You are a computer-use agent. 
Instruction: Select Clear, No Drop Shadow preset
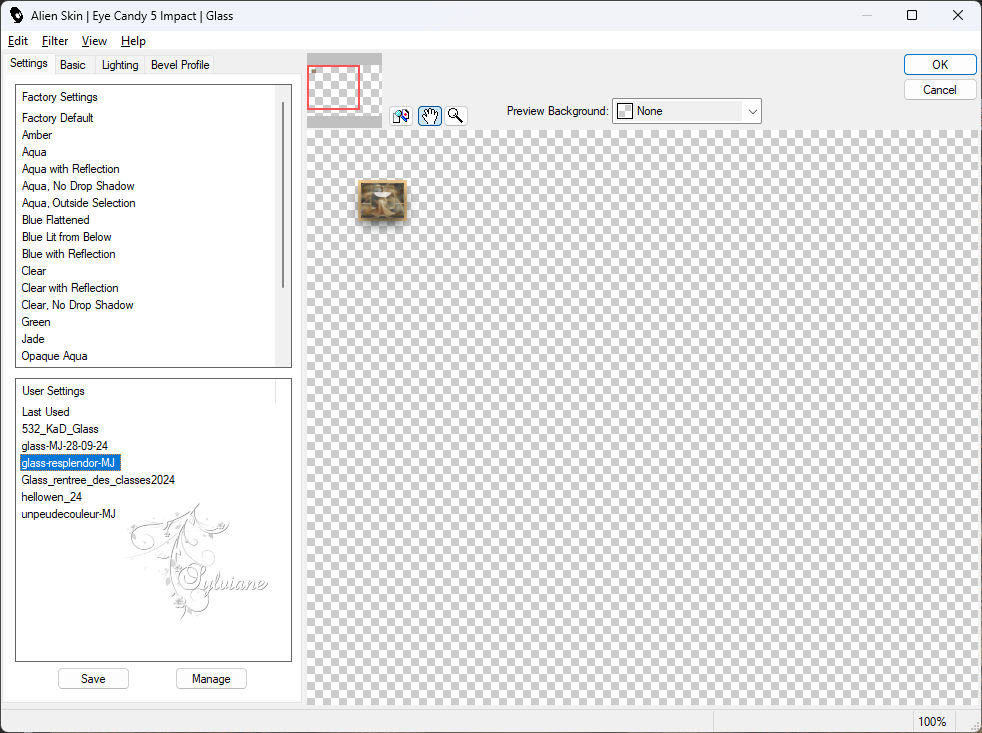pos(77,304)
